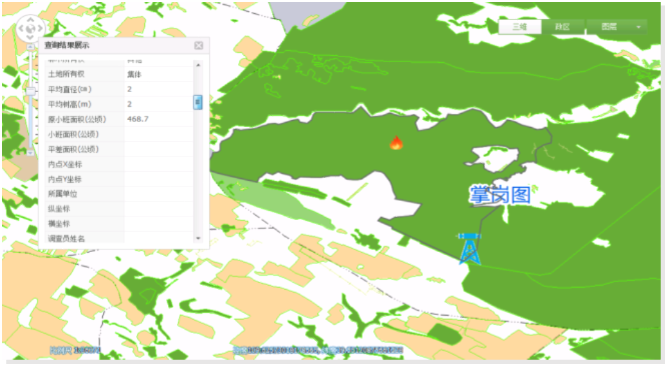Zoom out with the bottom zoom bar arrow
The width and height of the screenshot is (667, 366).
[x=30, y=152]
